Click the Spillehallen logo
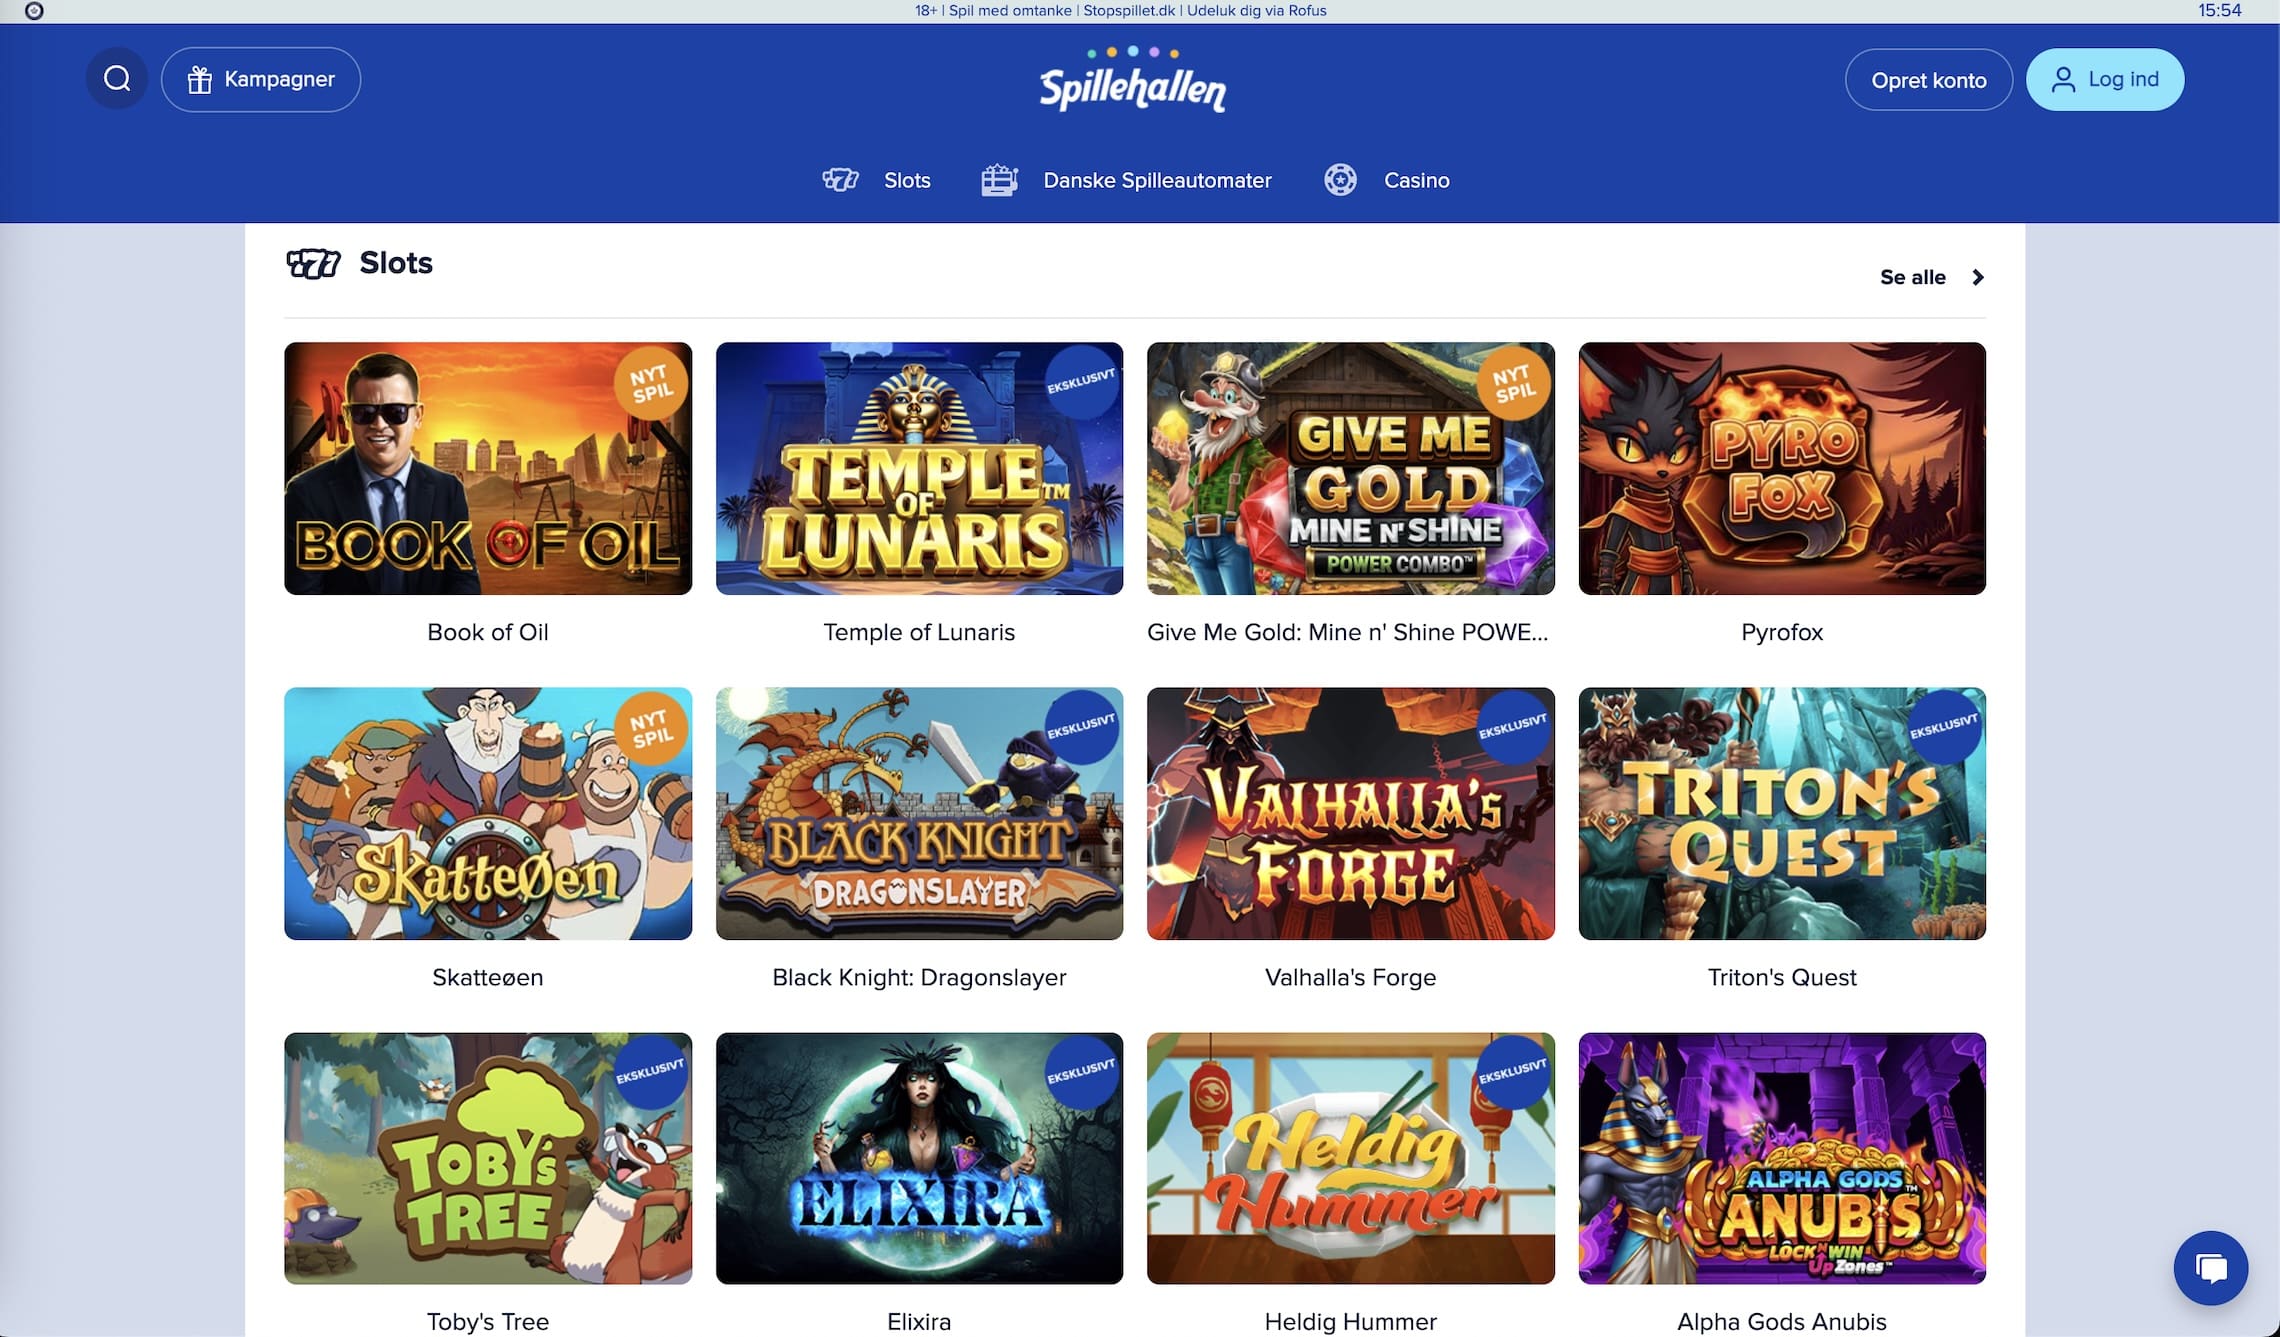The image size is (2280, 1337). point(1132,80)
